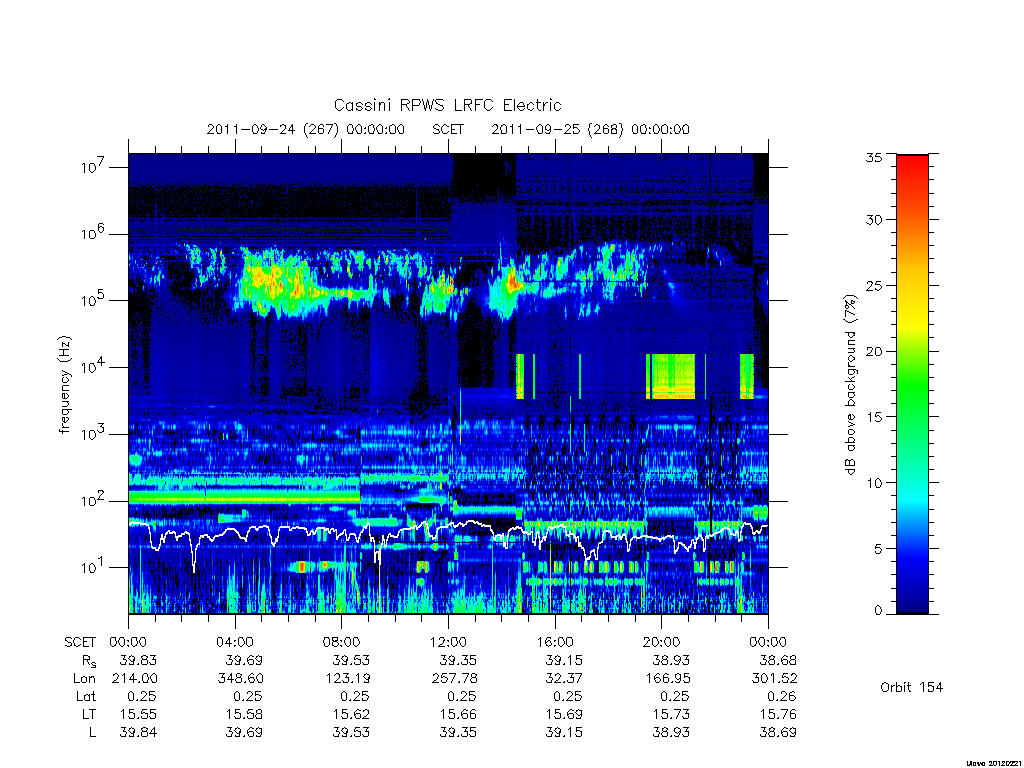1024x768 pixels.
Task: Click the SCET label between the dates
Action: [x=448, y=129]
